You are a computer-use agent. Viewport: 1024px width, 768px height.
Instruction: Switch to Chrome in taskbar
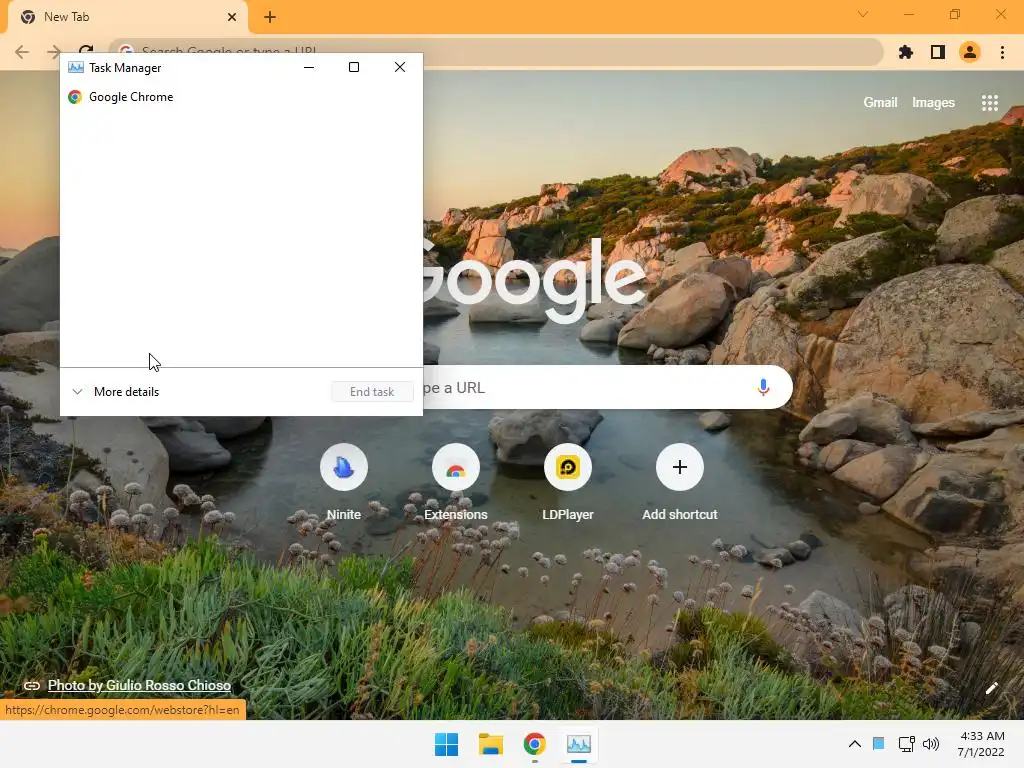point(534,744)
